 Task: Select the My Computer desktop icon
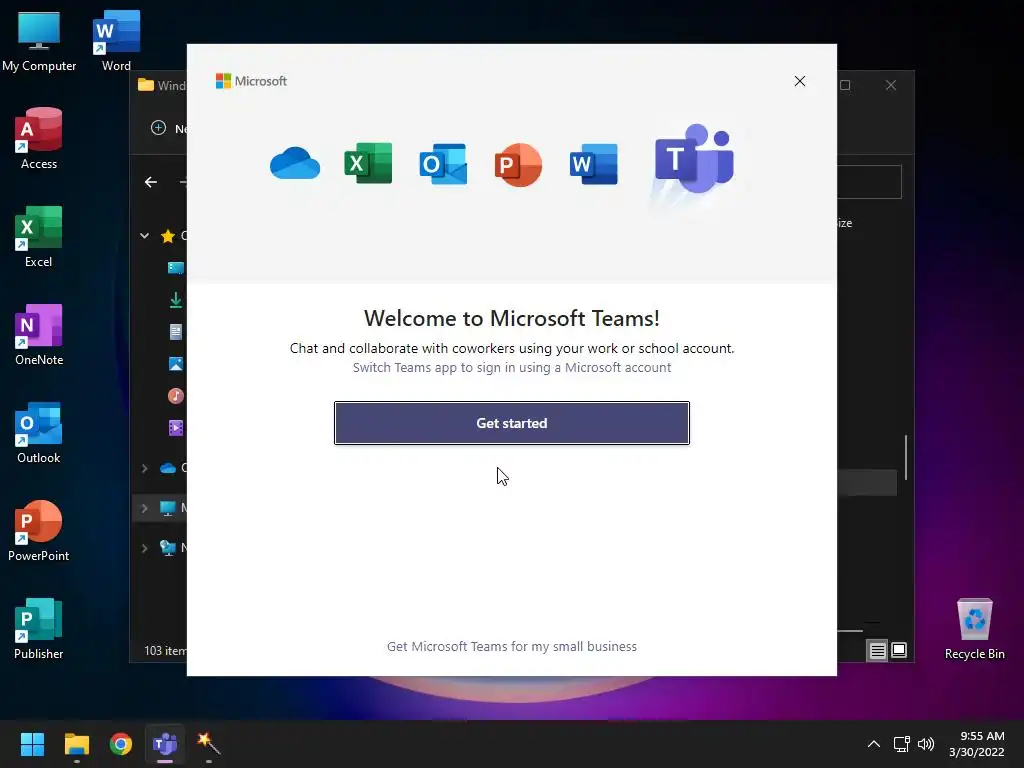(x=39, y=41)
